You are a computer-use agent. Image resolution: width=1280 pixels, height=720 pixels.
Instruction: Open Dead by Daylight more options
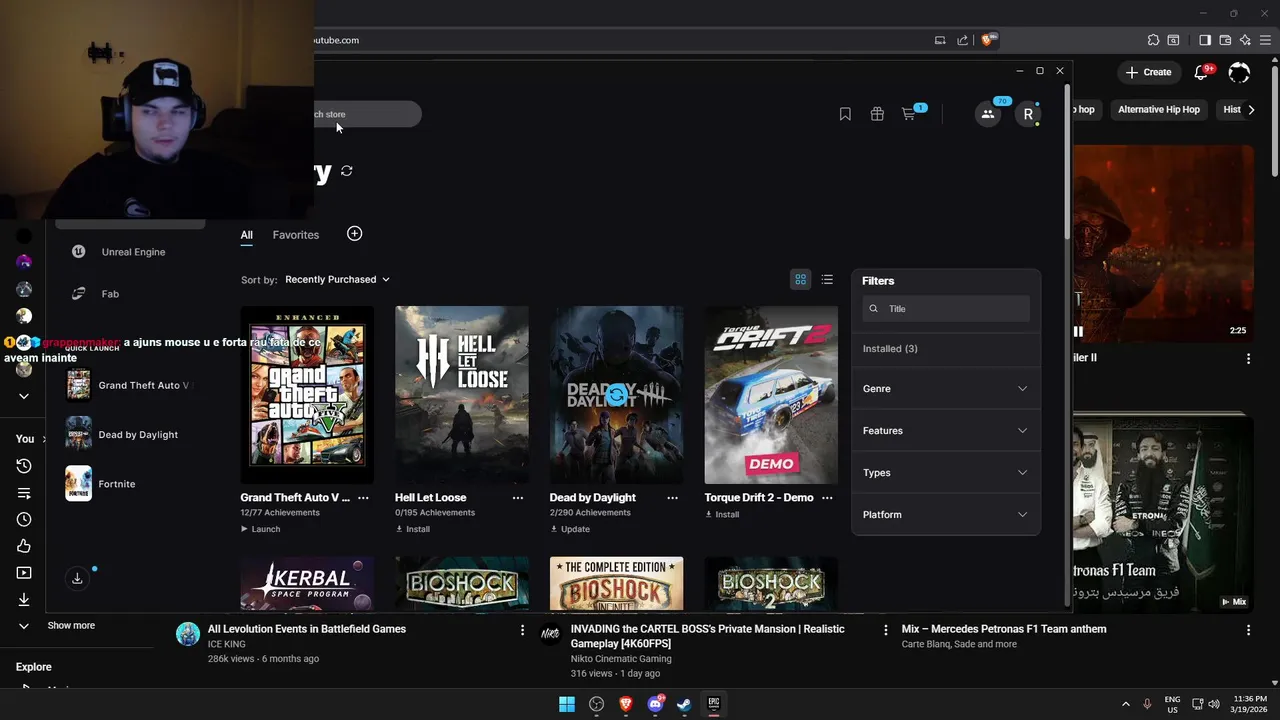672,498
